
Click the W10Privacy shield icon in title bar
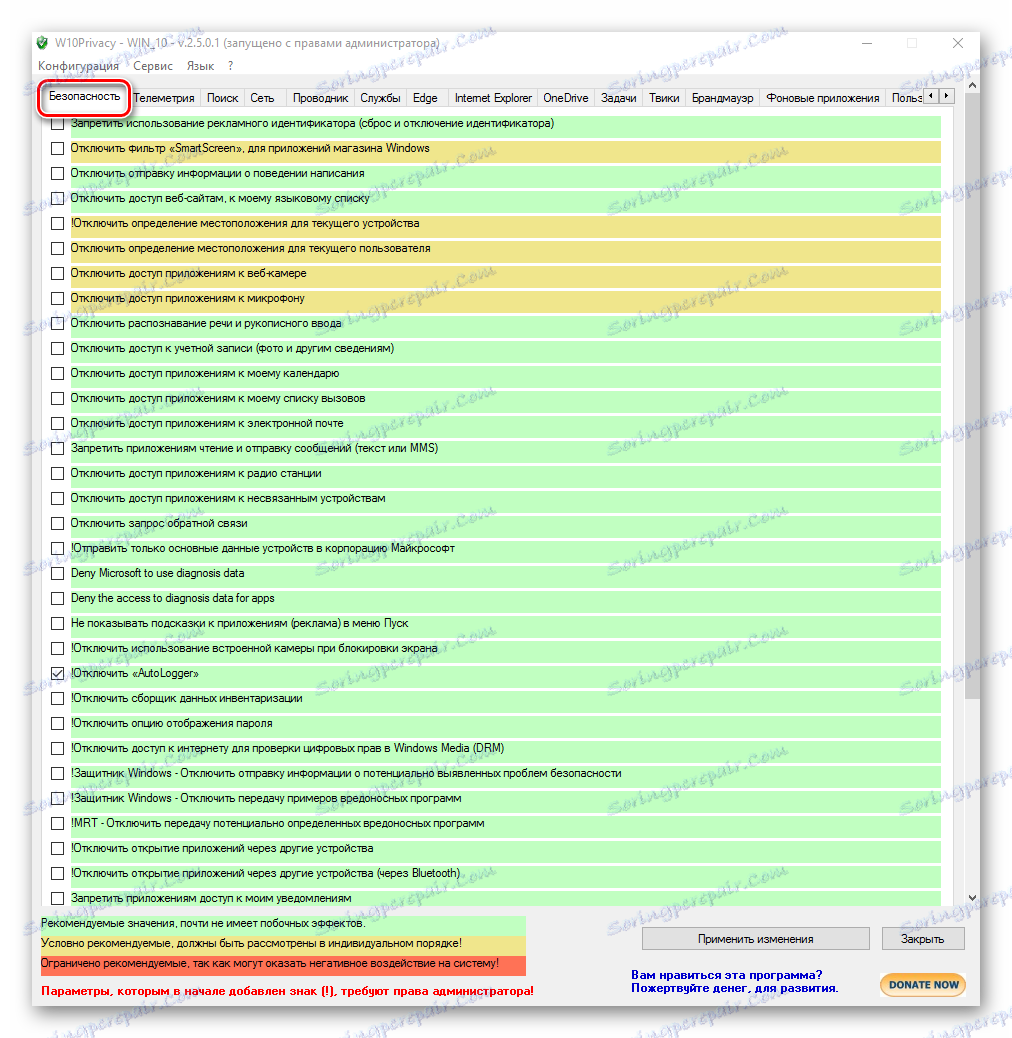[x=41, y=43]
